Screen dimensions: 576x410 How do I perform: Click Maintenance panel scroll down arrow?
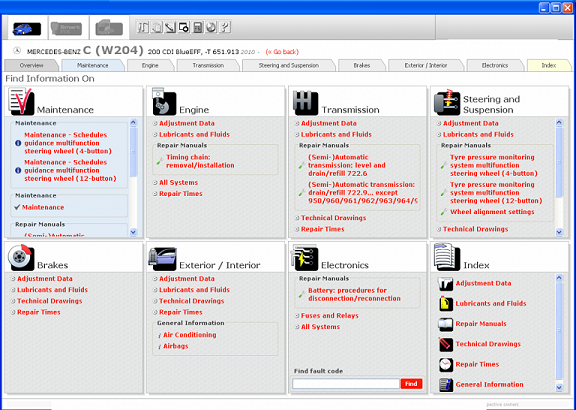coord(133,232)
